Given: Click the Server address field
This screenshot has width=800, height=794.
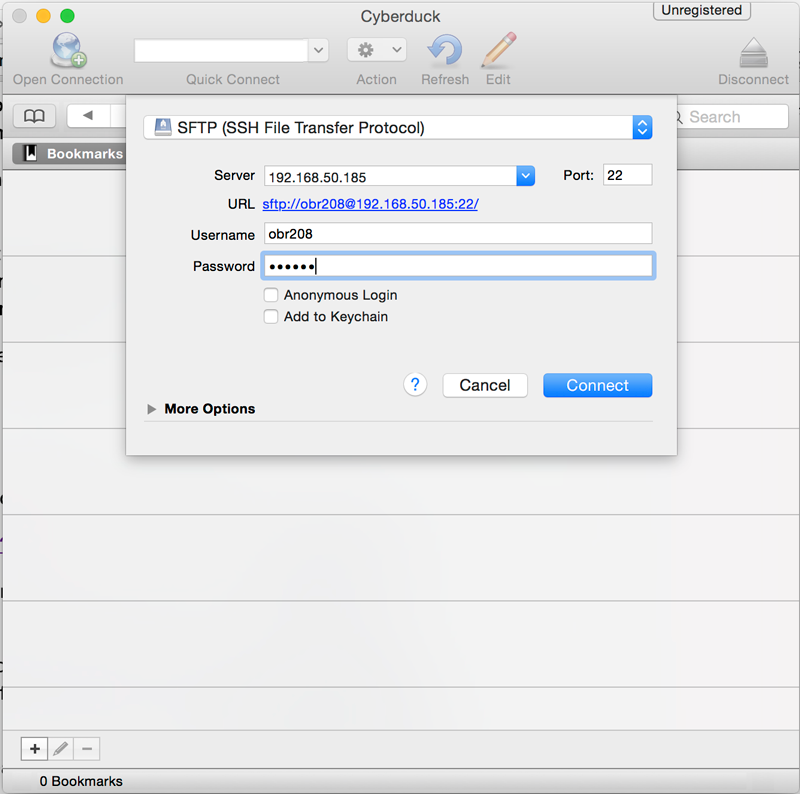Looking at the screenshot, I should (390, 177).
